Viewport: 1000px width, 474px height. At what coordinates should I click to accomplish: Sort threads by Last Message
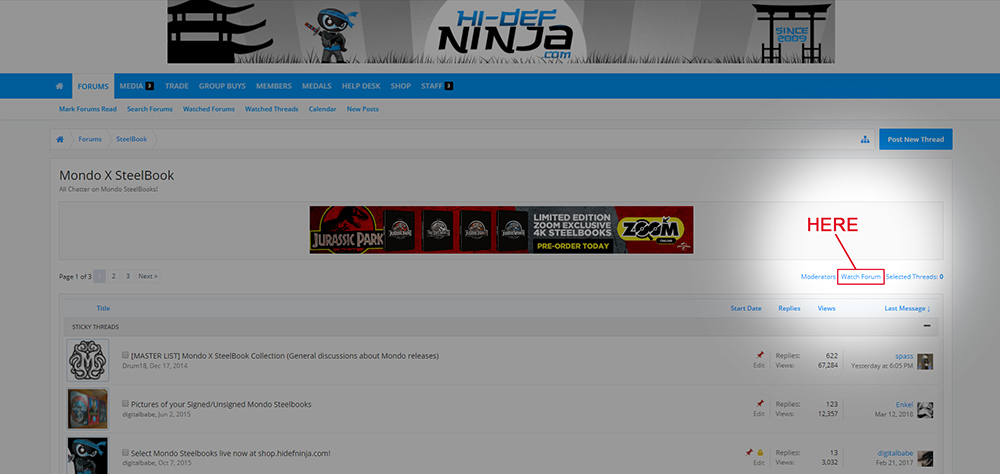tap(907, 308)
